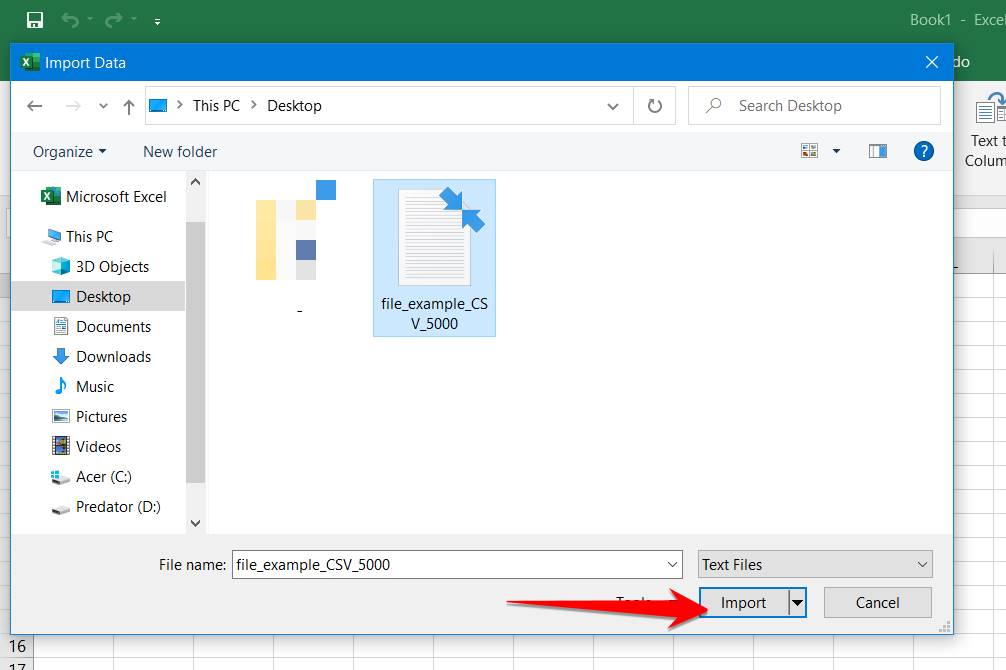Toggle the preview pane

[x=878, y=151]
